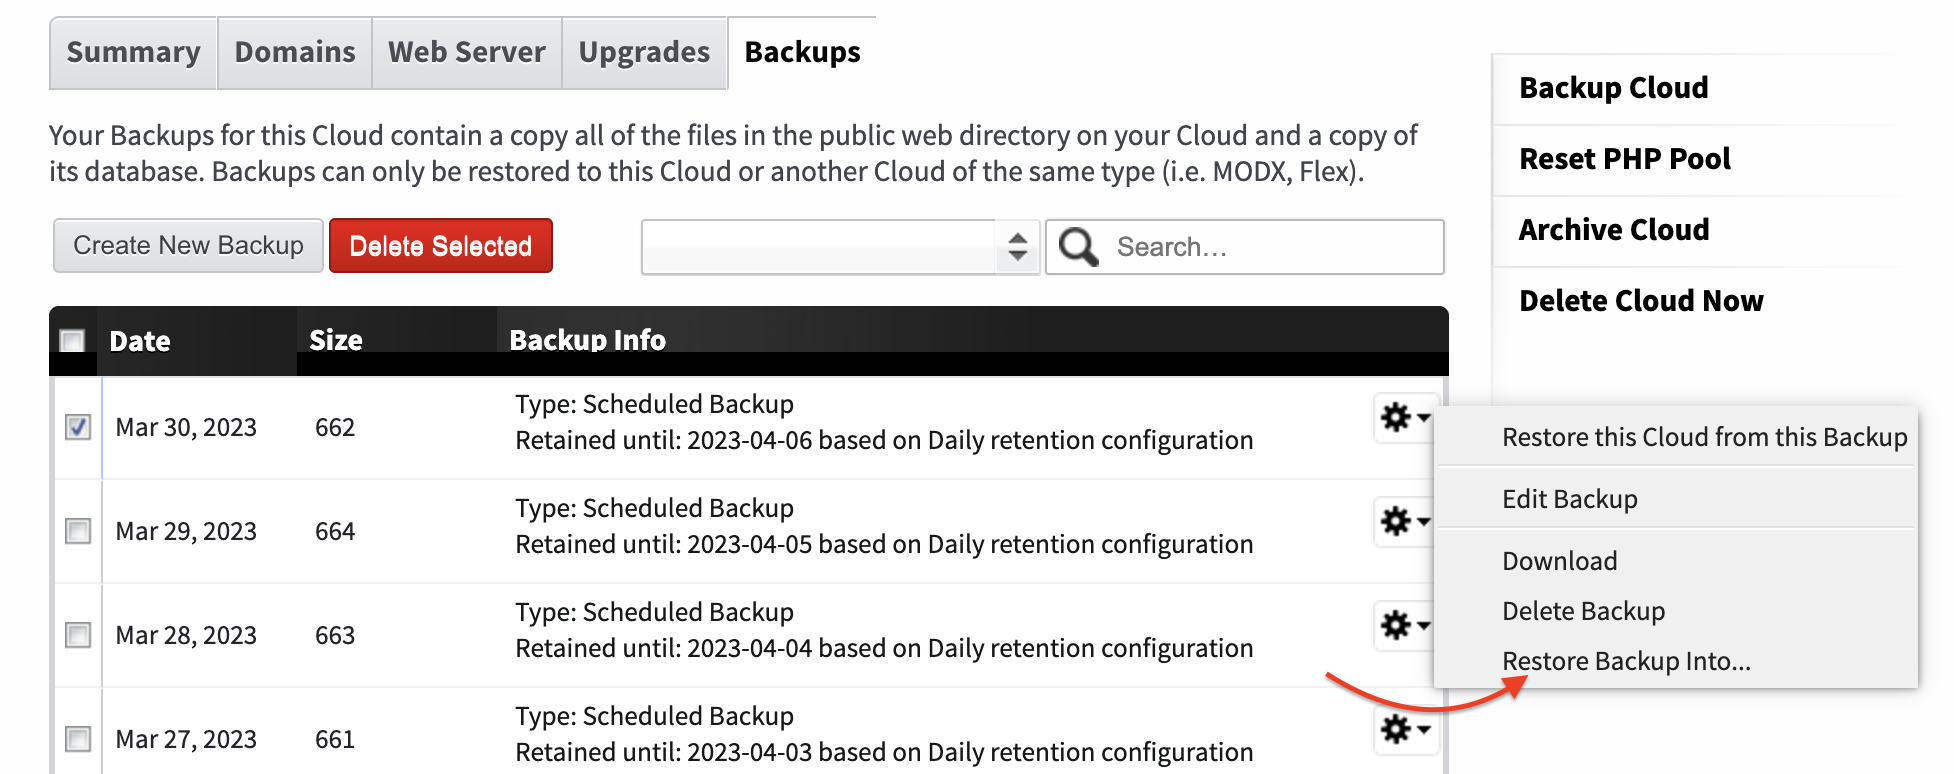Open gear menu for Mar 30 backup
This screenshot has height=774, width=1954.
1405,418
